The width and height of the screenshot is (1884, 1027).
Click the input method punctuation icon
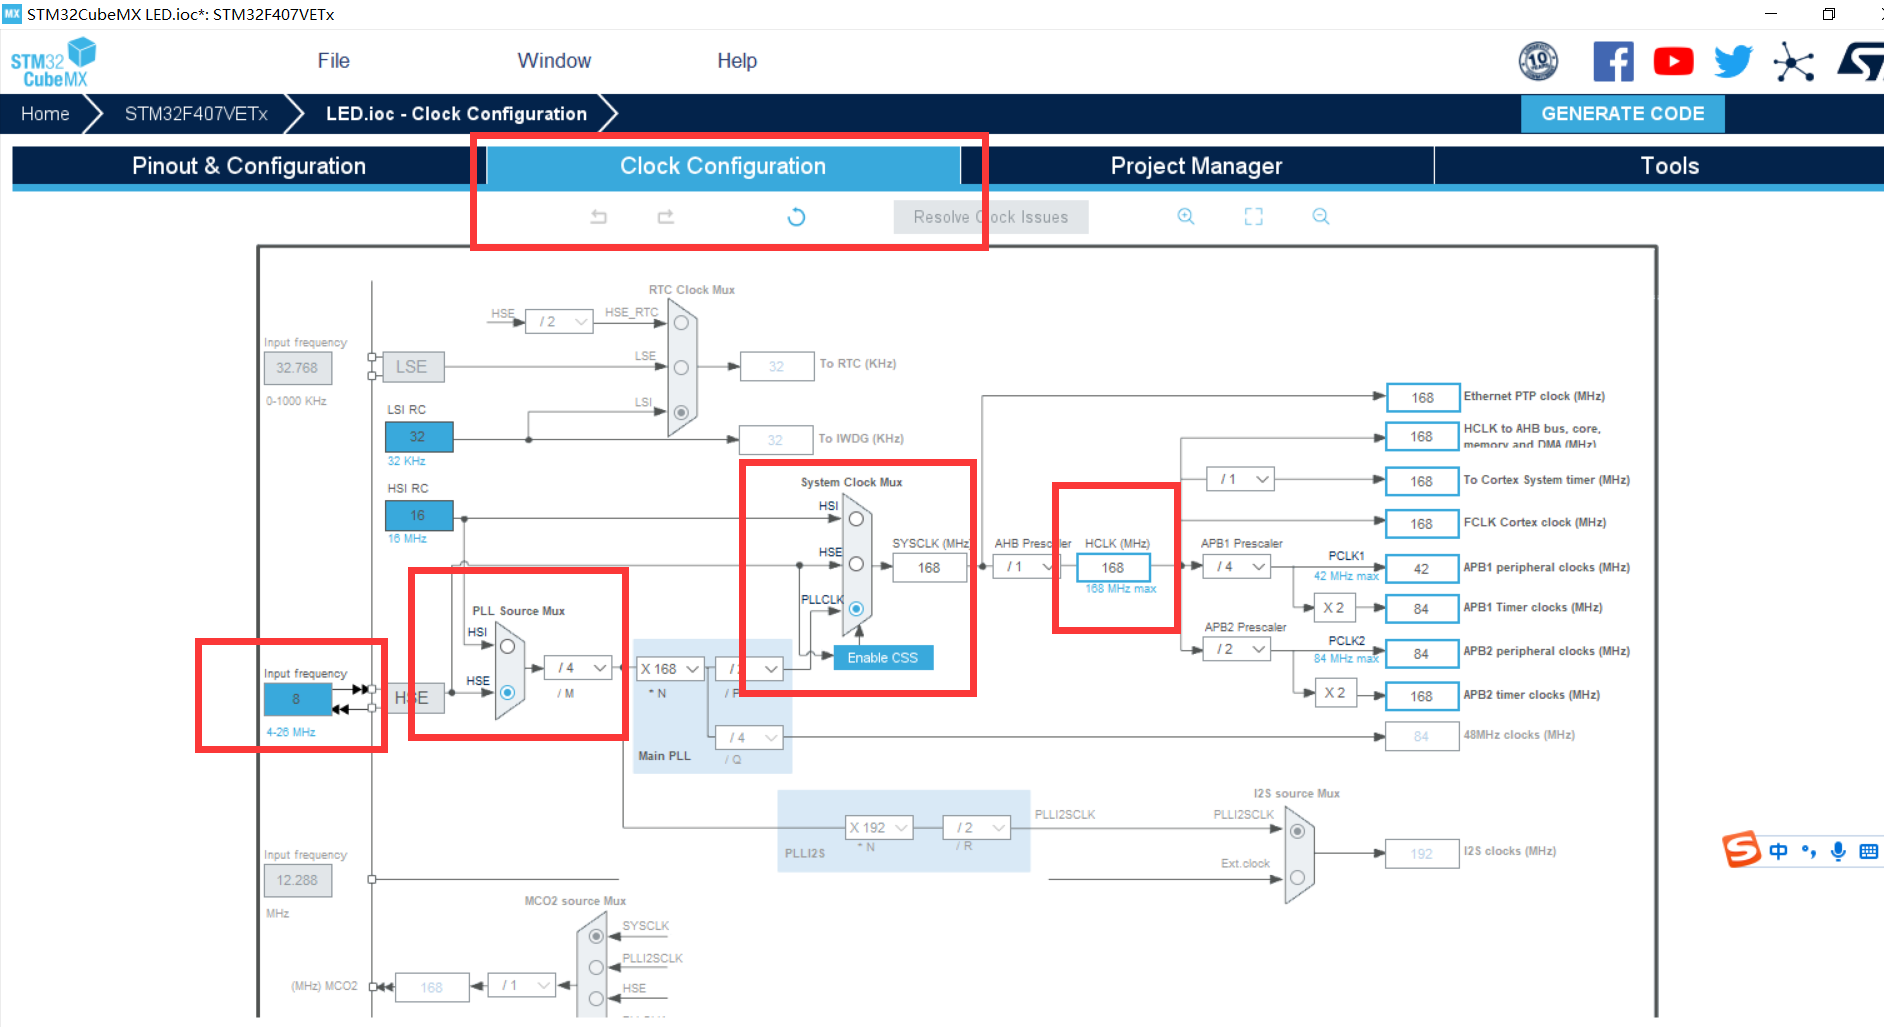point(1808,851)
